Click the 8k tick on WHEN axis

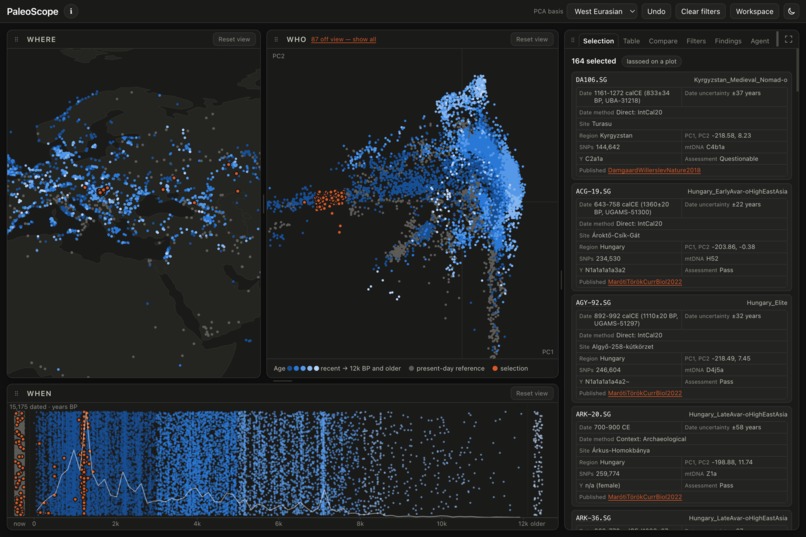tap(360, 524)
